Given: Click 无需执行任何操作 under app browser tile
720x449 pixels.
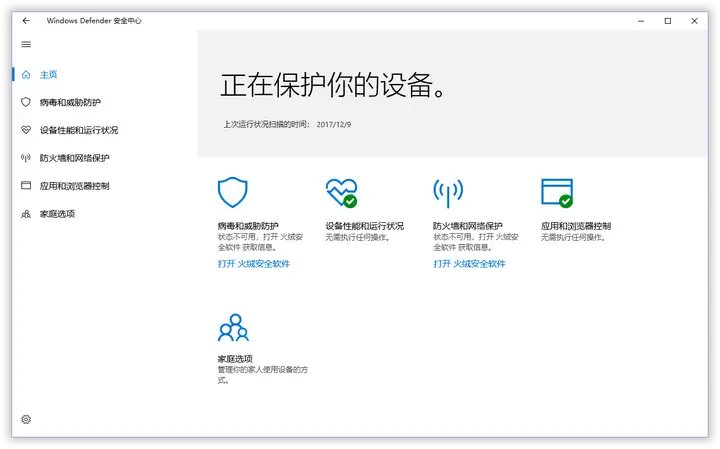Looking at the screenshot, I should (x=574, y=237).
